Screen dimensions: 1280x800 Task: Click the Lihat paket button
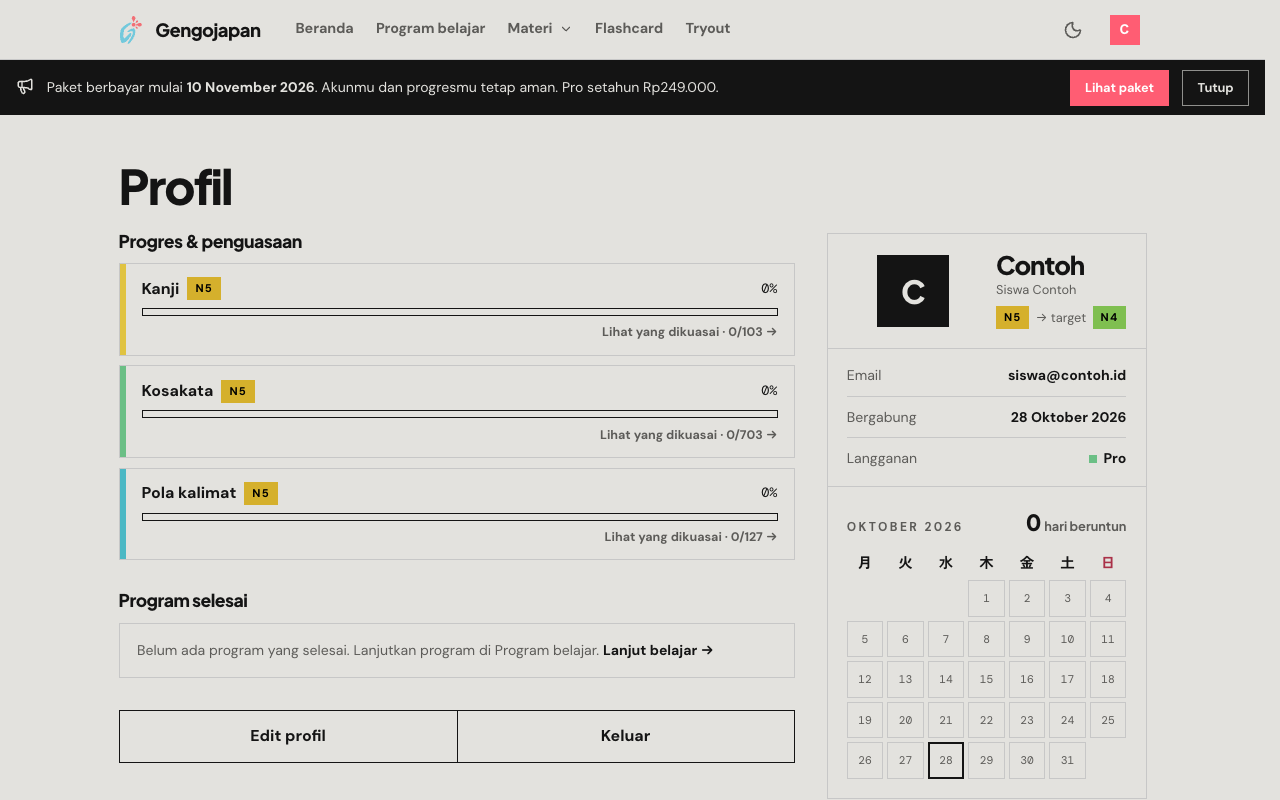(1119, 88)
